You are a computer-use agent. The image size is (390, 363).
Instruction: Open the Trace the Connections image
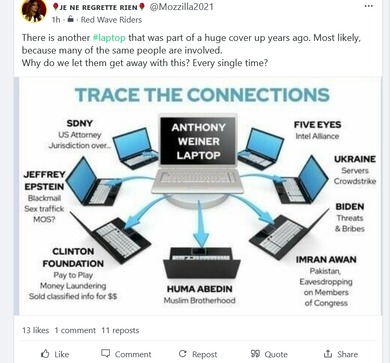point(198,196)
